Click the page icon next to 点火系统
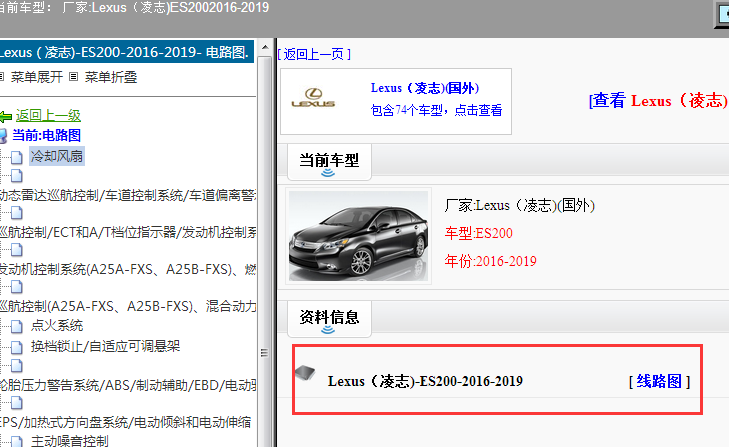This screenshot has height=447, width=729. point(17,327)
